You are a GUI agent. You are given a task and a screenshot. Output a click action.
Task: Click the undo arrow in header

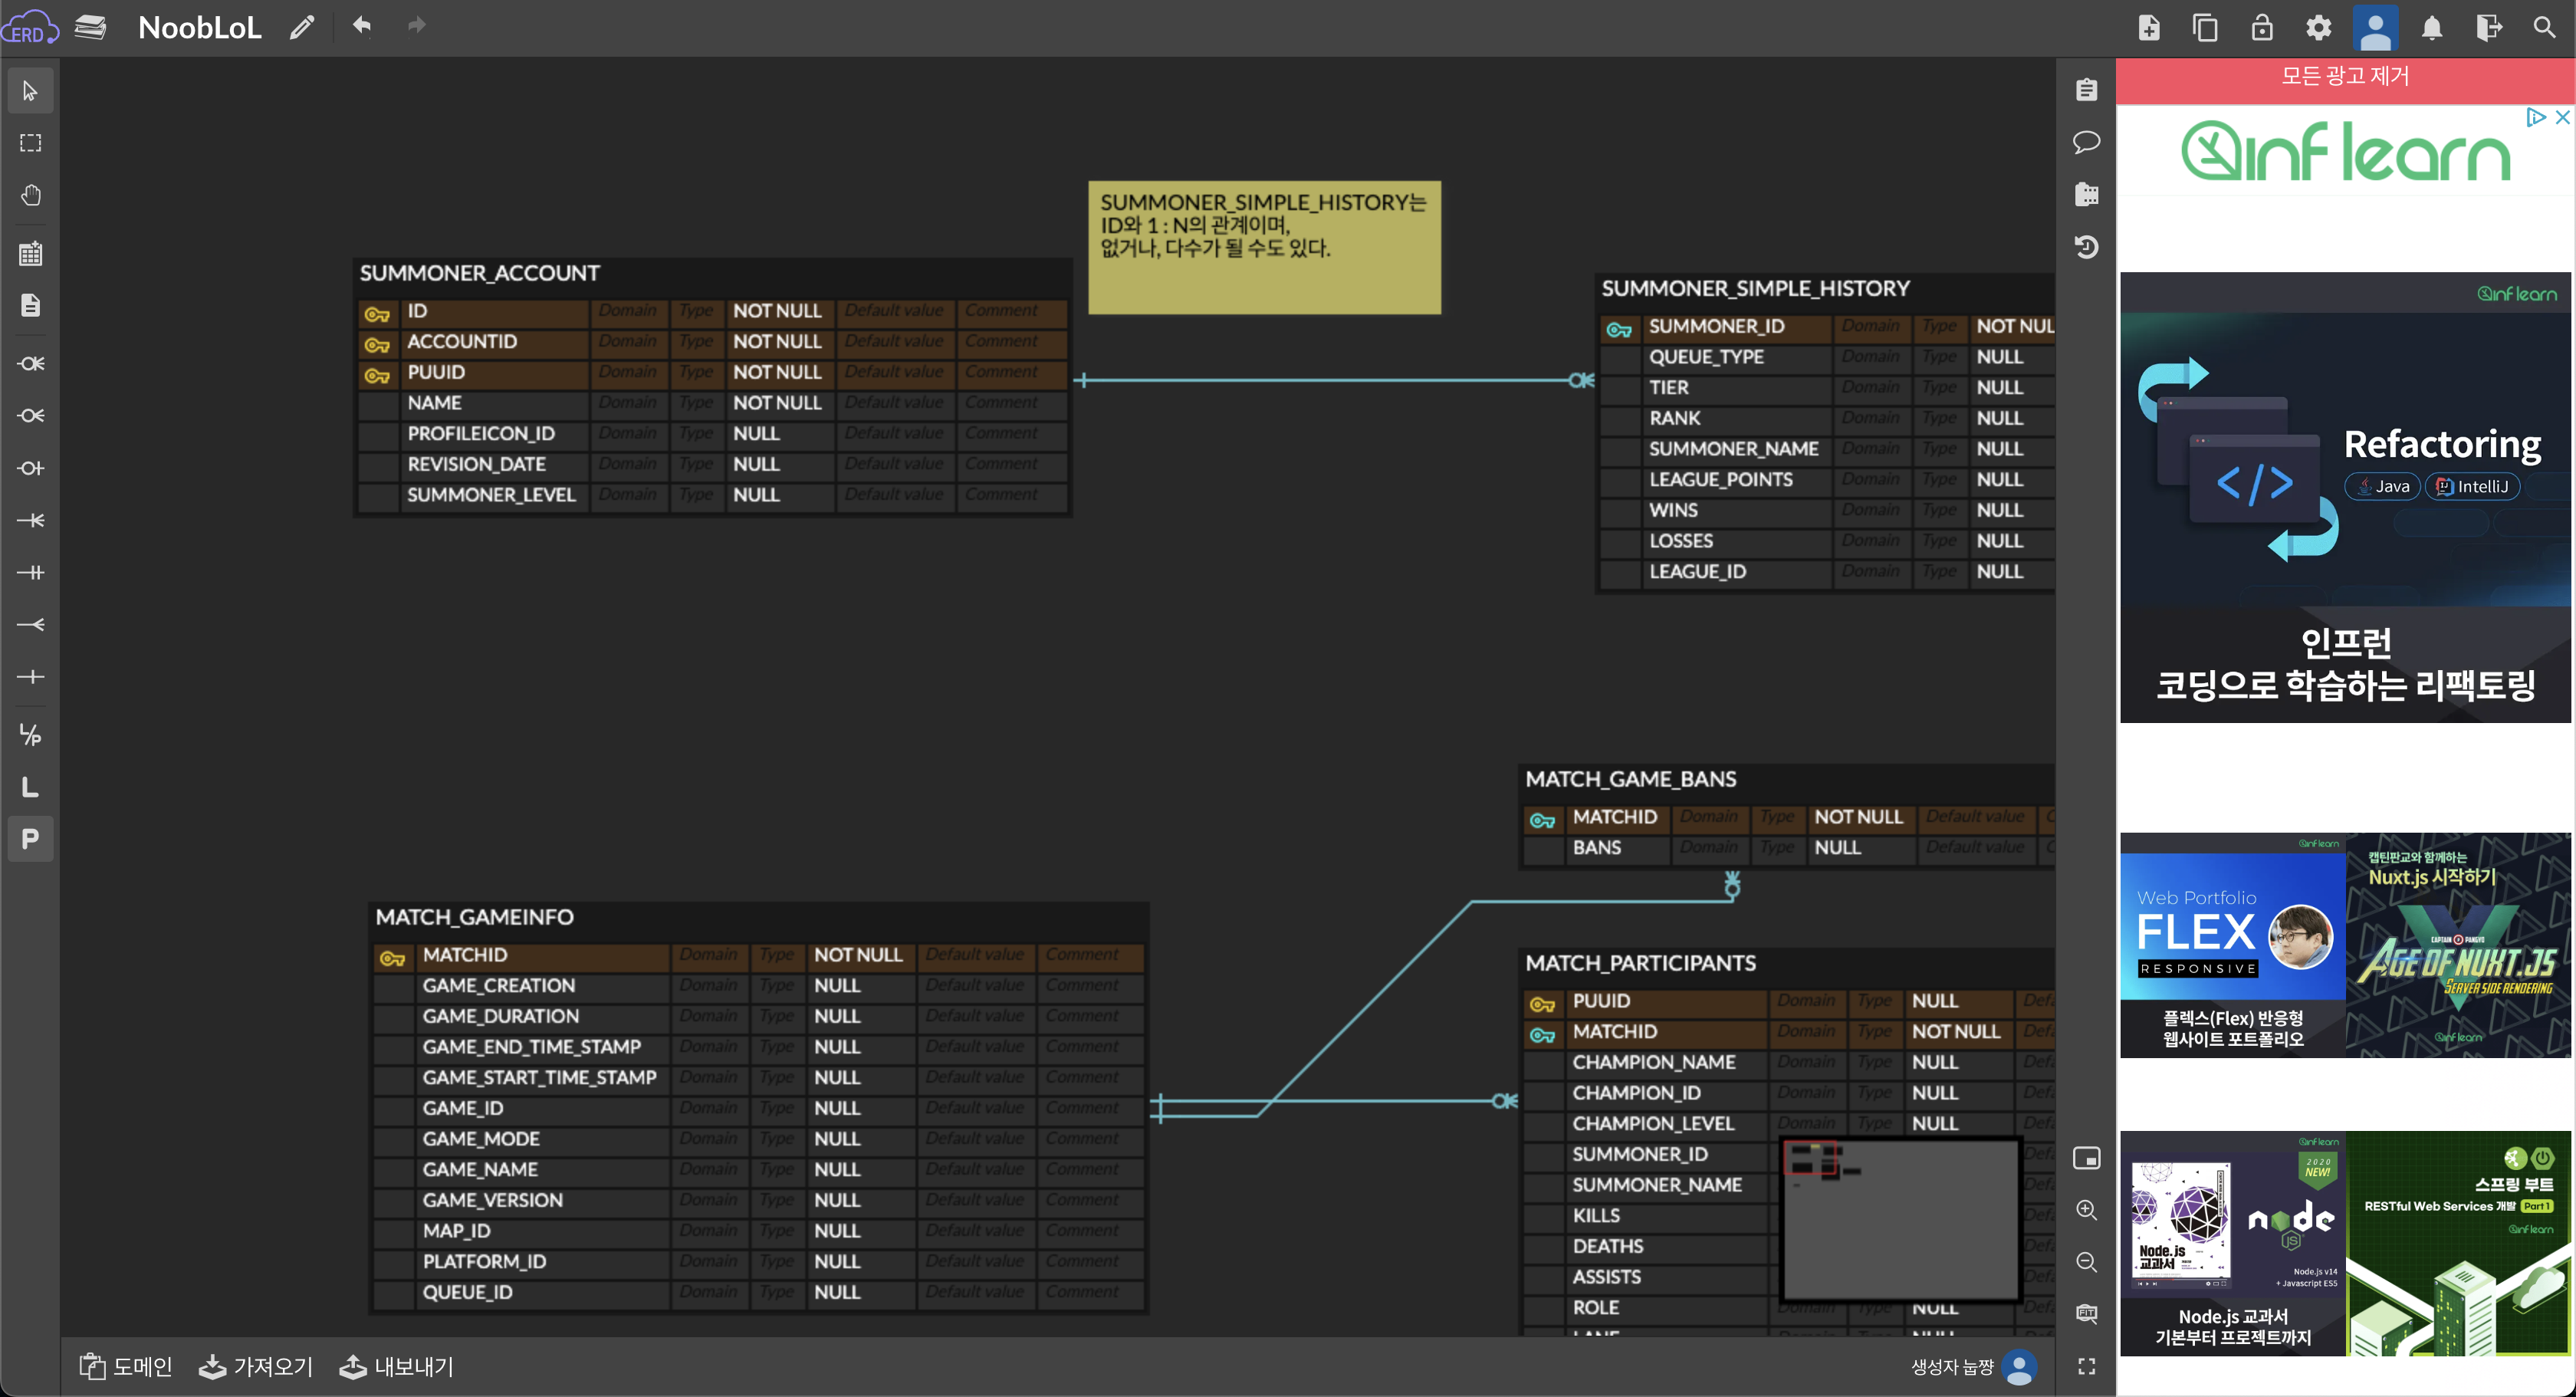(361, 26)
